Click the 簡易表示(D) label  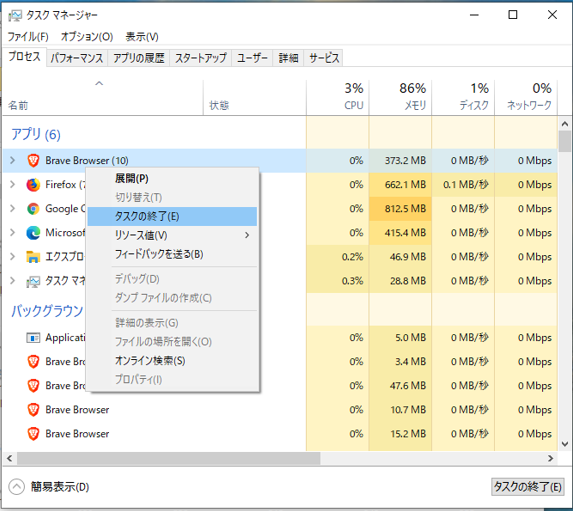pyautogui.click(x=60, y=487)
